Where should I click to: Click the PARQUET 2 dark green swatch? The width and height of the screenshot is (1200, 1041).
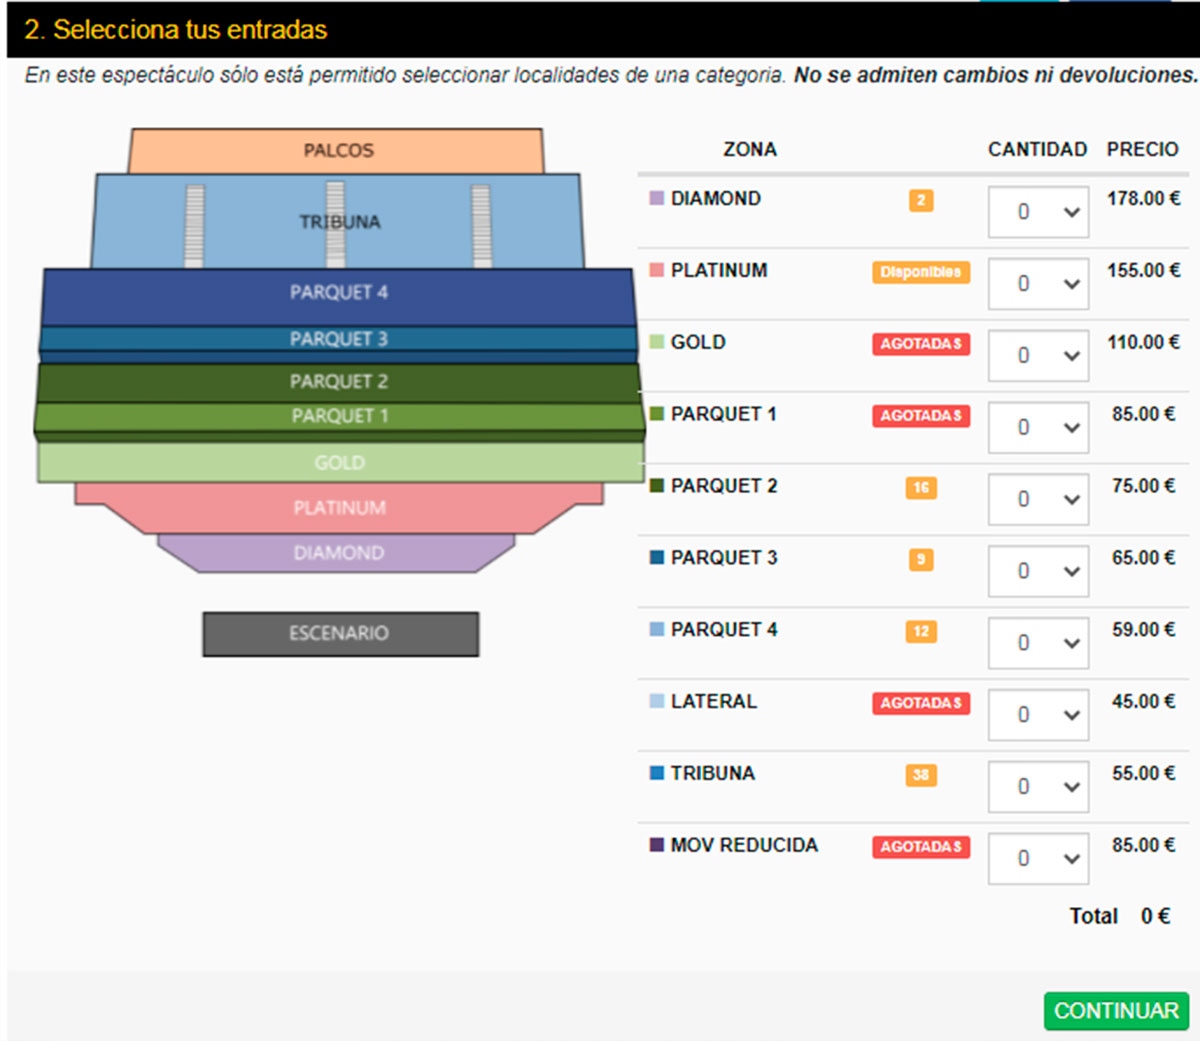[657, 486]
